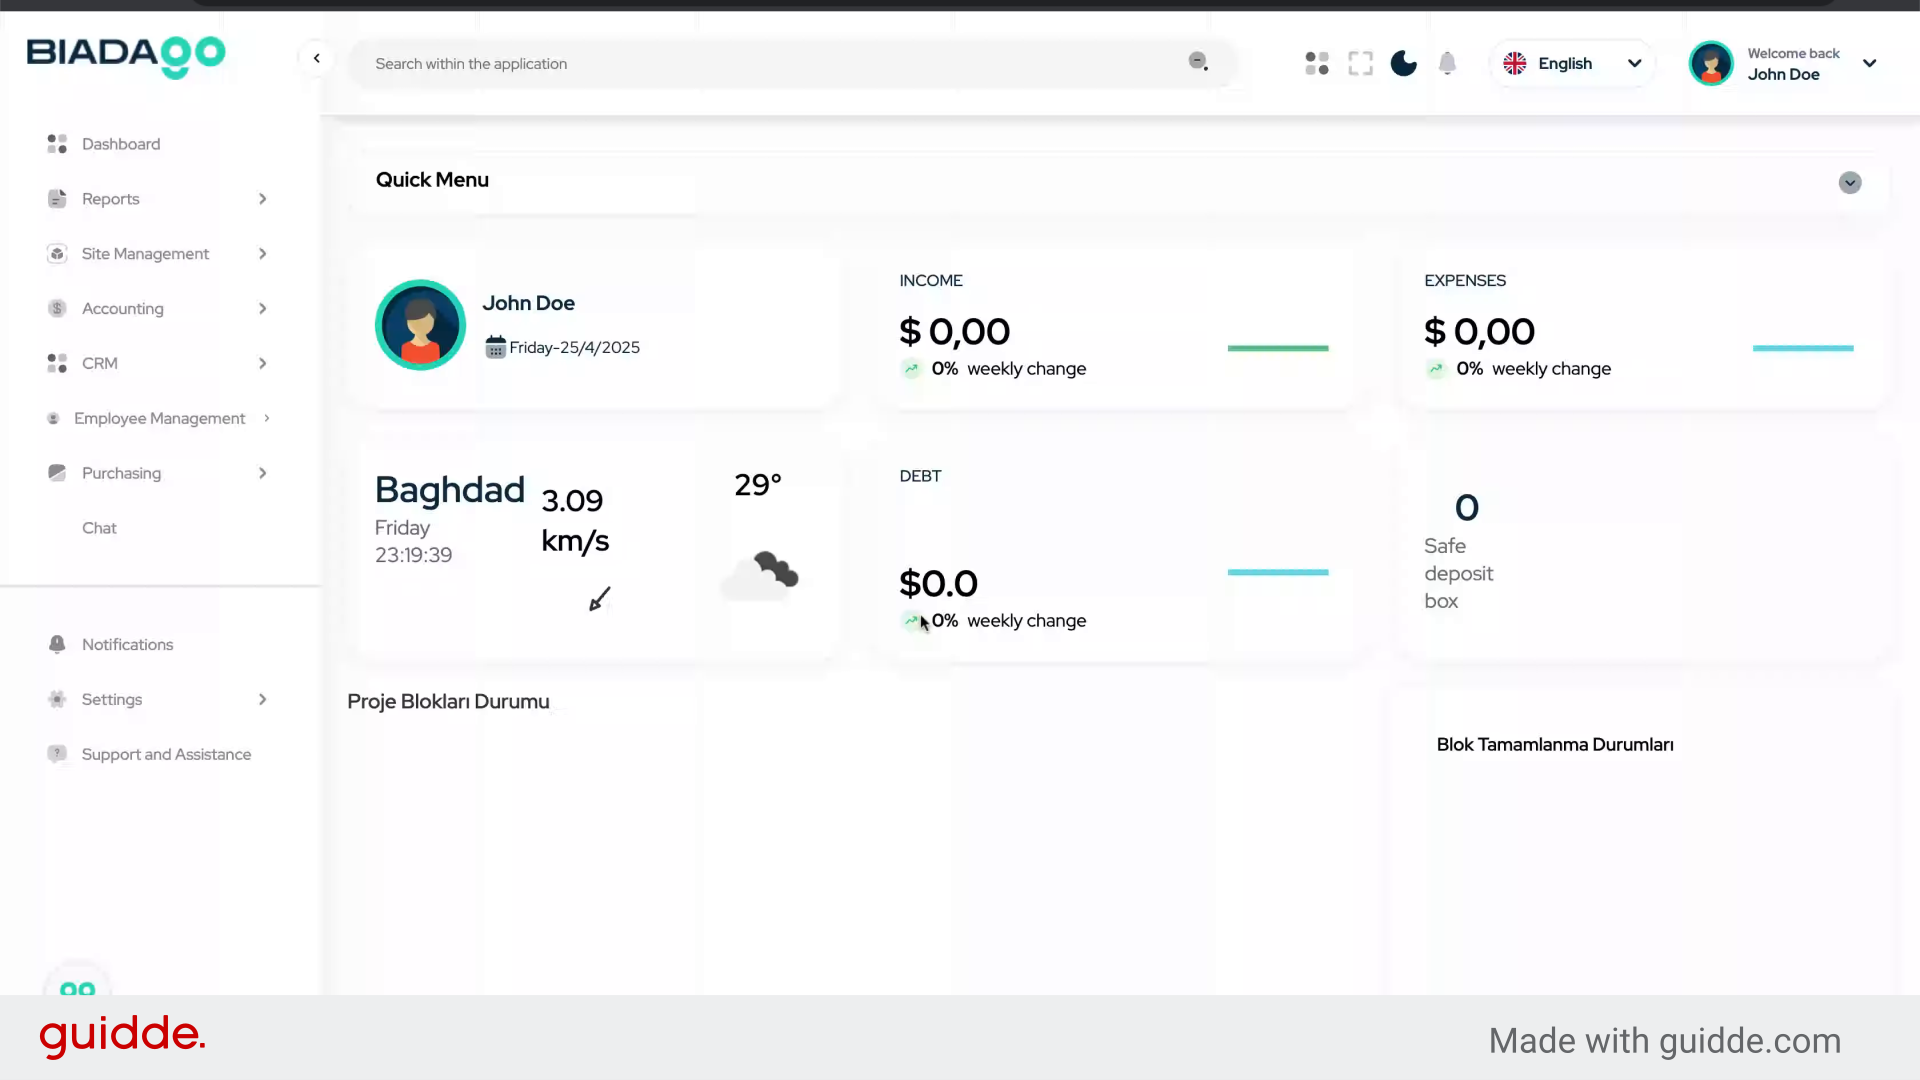Viewport: 1920px width, 1080px height.
Task: Collapse the Quick Menu panel
Action: 1849,183
